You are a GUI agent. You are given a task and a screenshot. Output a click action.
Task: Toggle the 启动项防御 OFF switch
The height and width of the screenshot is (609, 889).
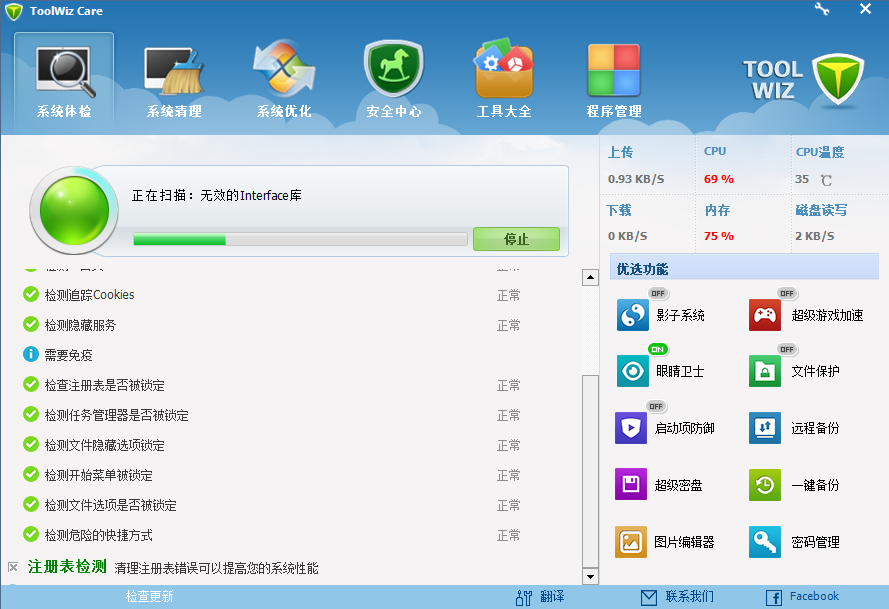coord(656,406)
